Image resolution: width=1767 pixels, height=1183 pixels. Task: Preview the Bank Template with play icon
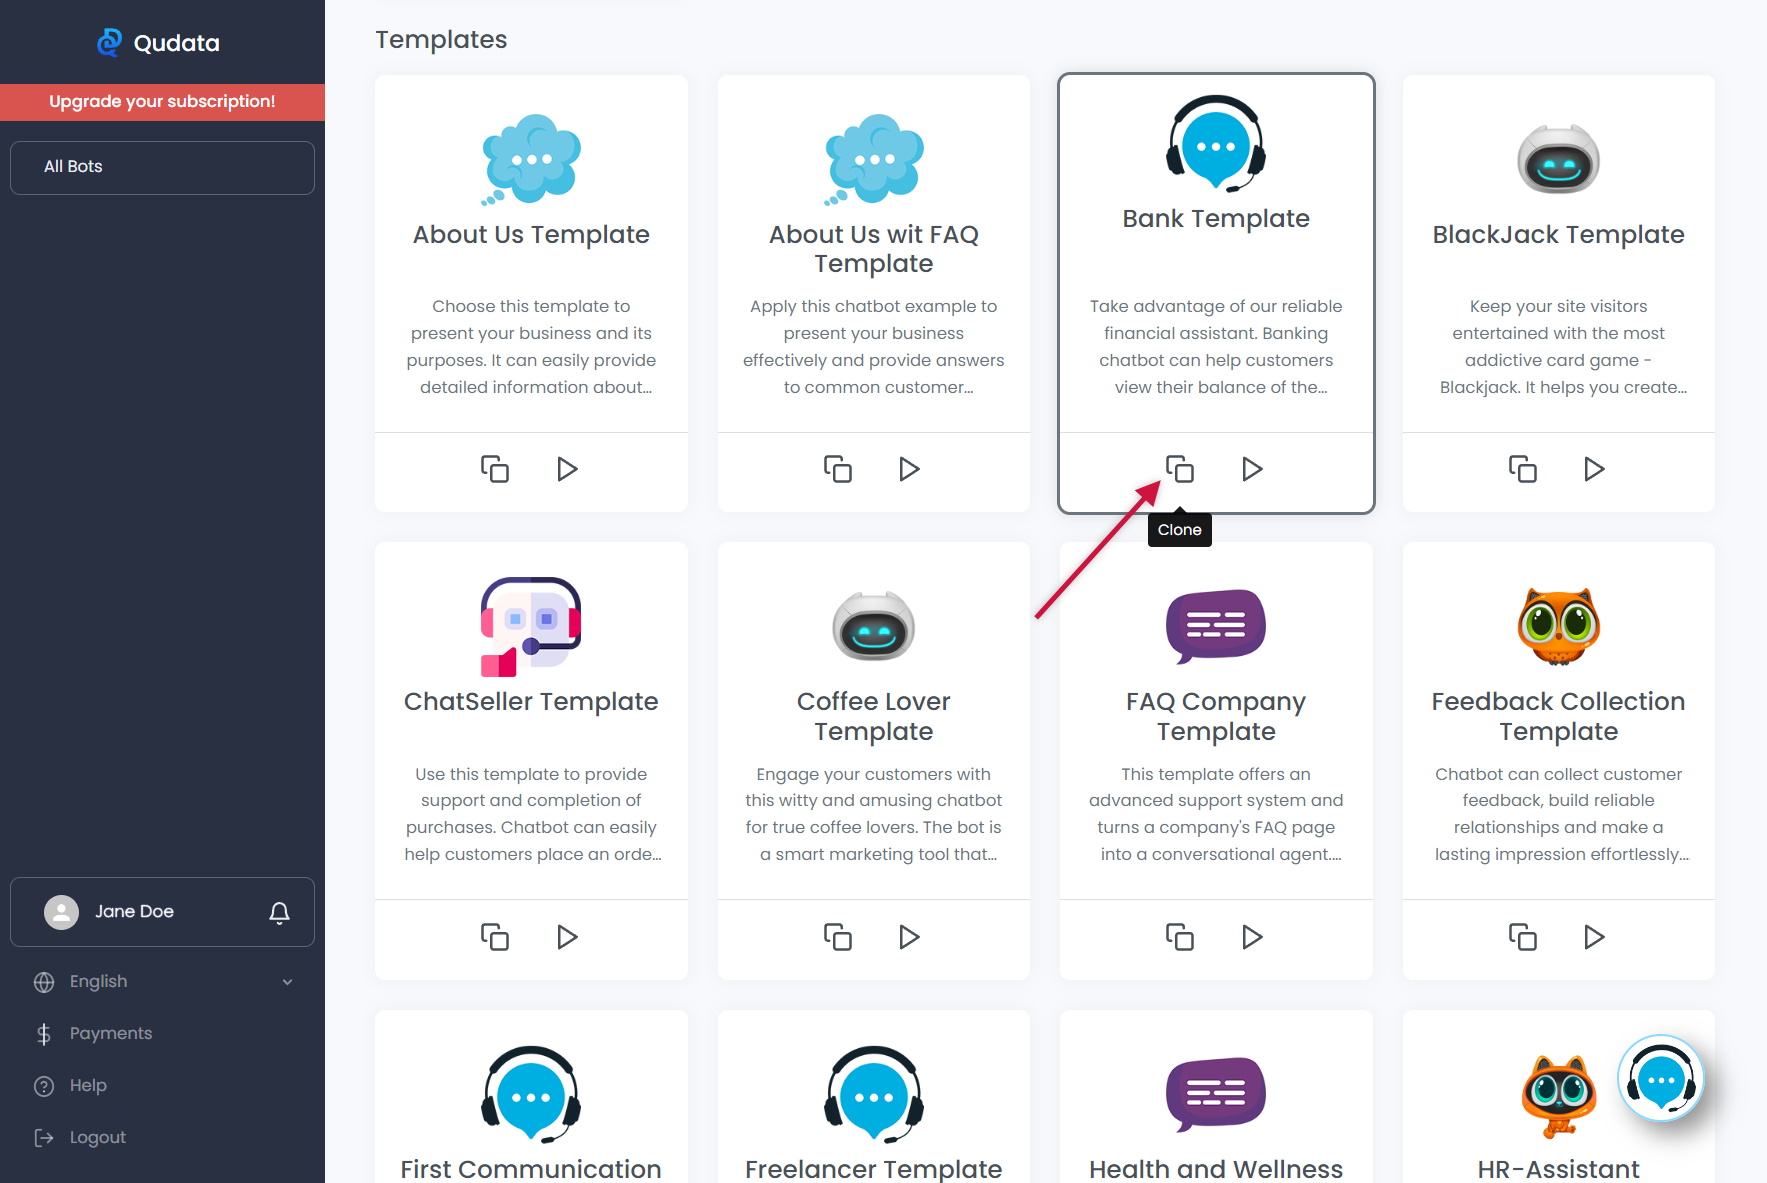click(1252, 469)
